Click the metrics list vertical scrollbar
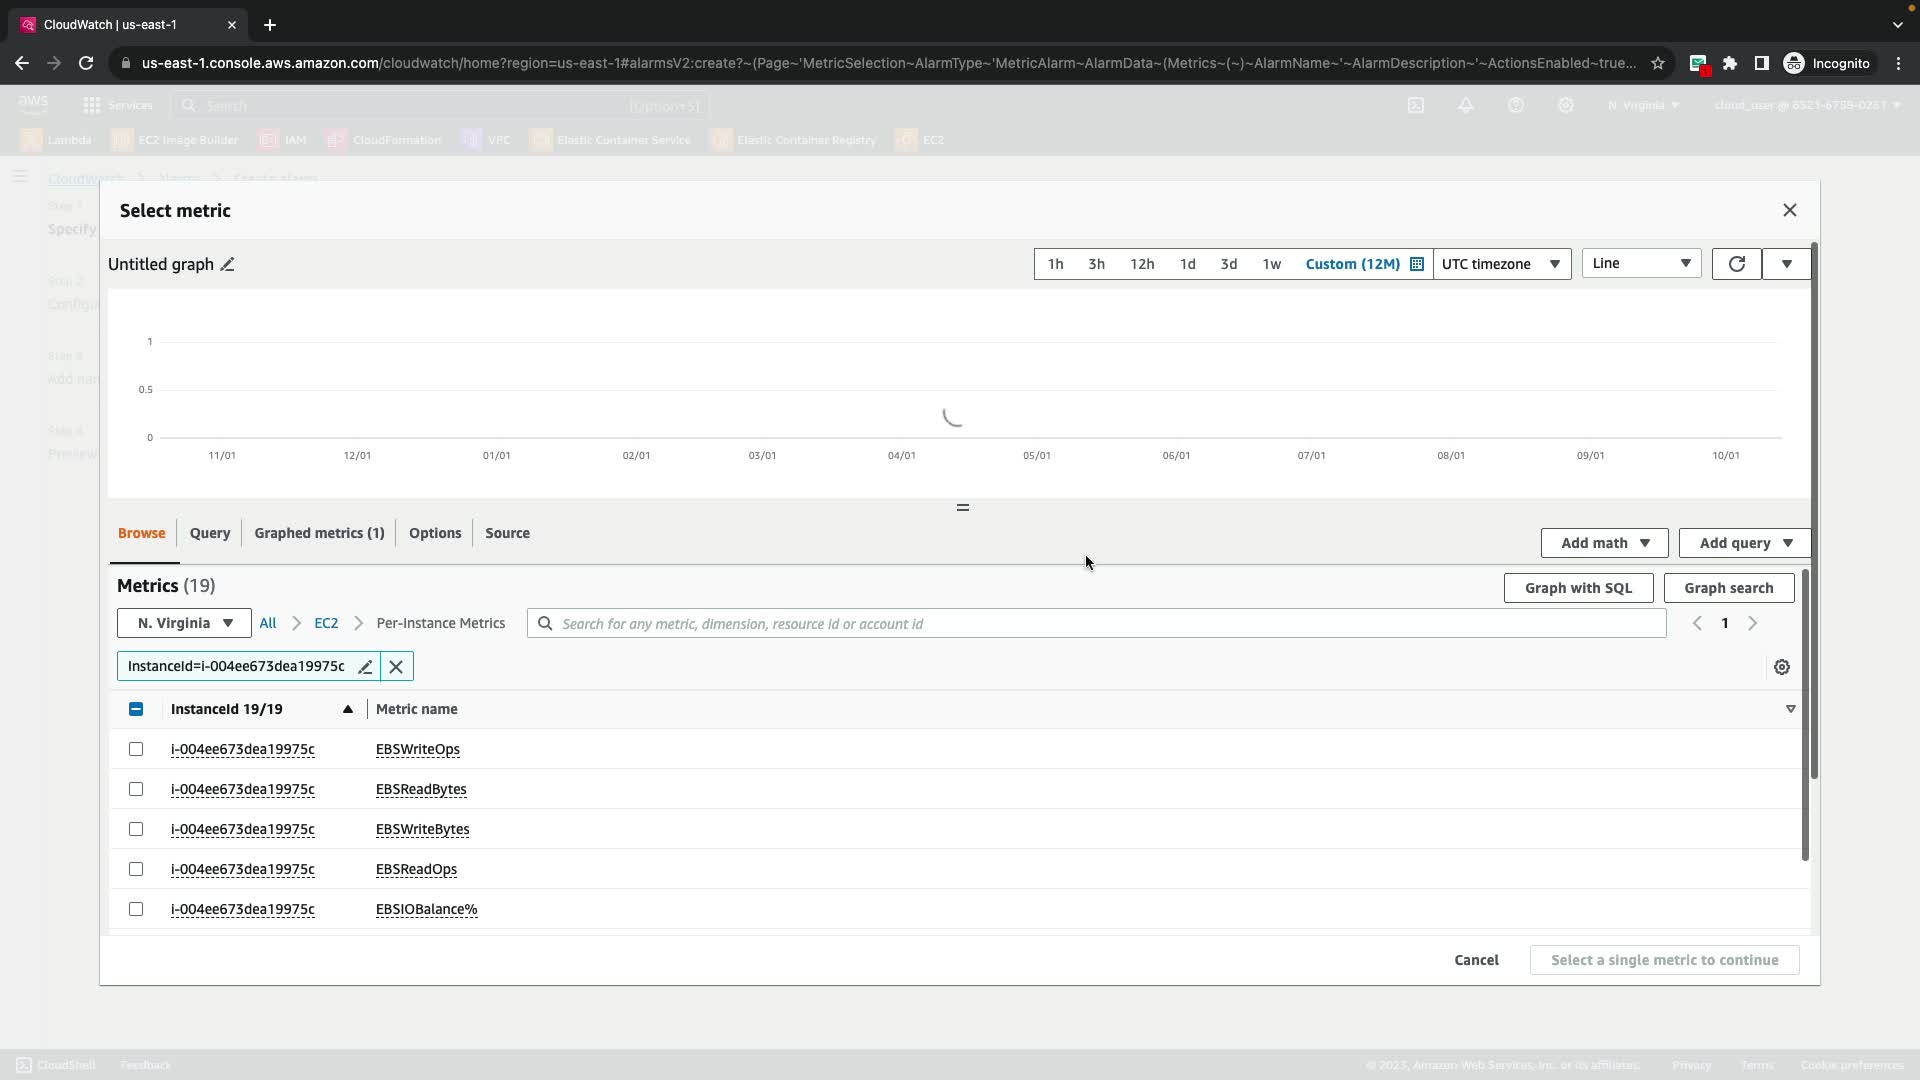1920x1080 pixels. [x=1805, y=715]
